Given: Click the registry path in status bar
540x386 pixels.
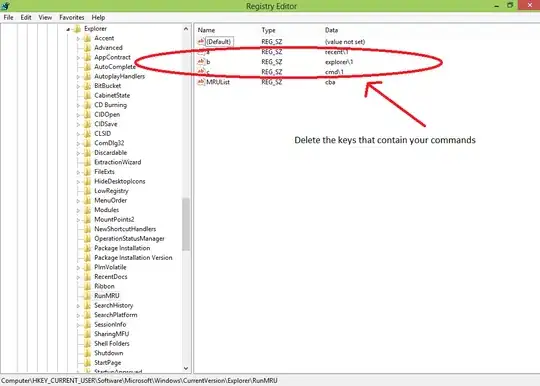Looking at the screenshot, I should pos(139,380).
